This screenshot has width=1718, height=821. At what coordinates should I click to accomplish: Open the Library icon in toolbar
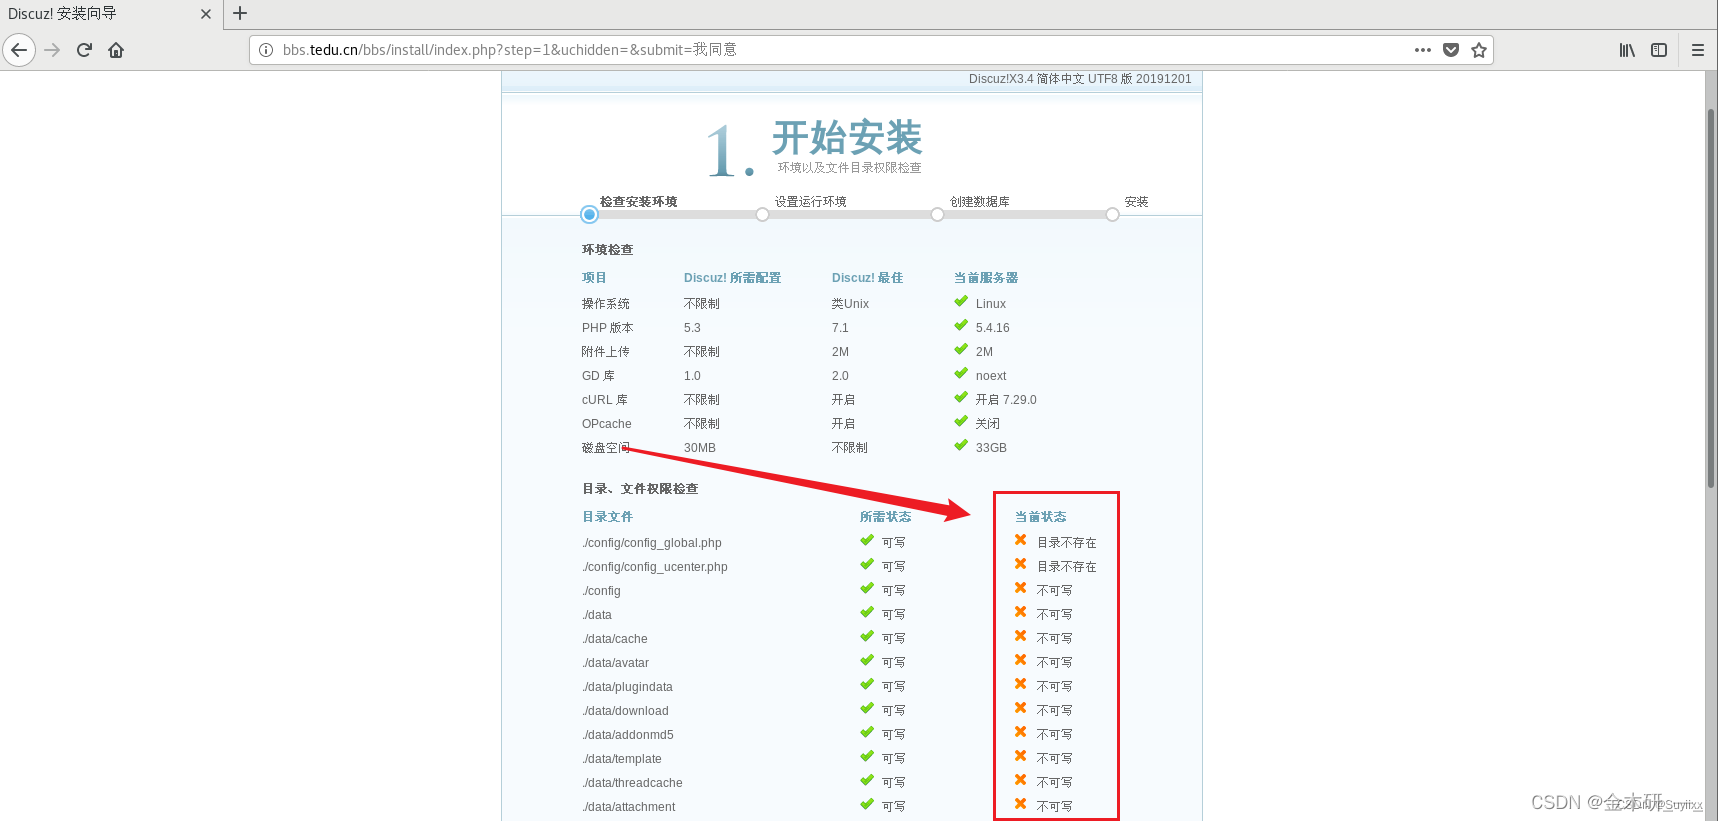[x=1627, y=50]
